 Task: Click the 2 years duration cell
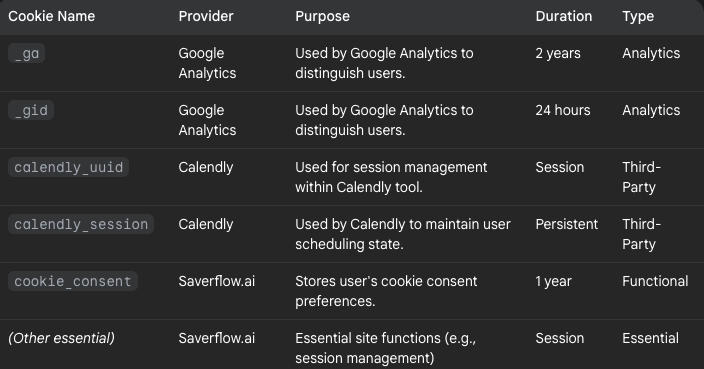pos(558,53)
